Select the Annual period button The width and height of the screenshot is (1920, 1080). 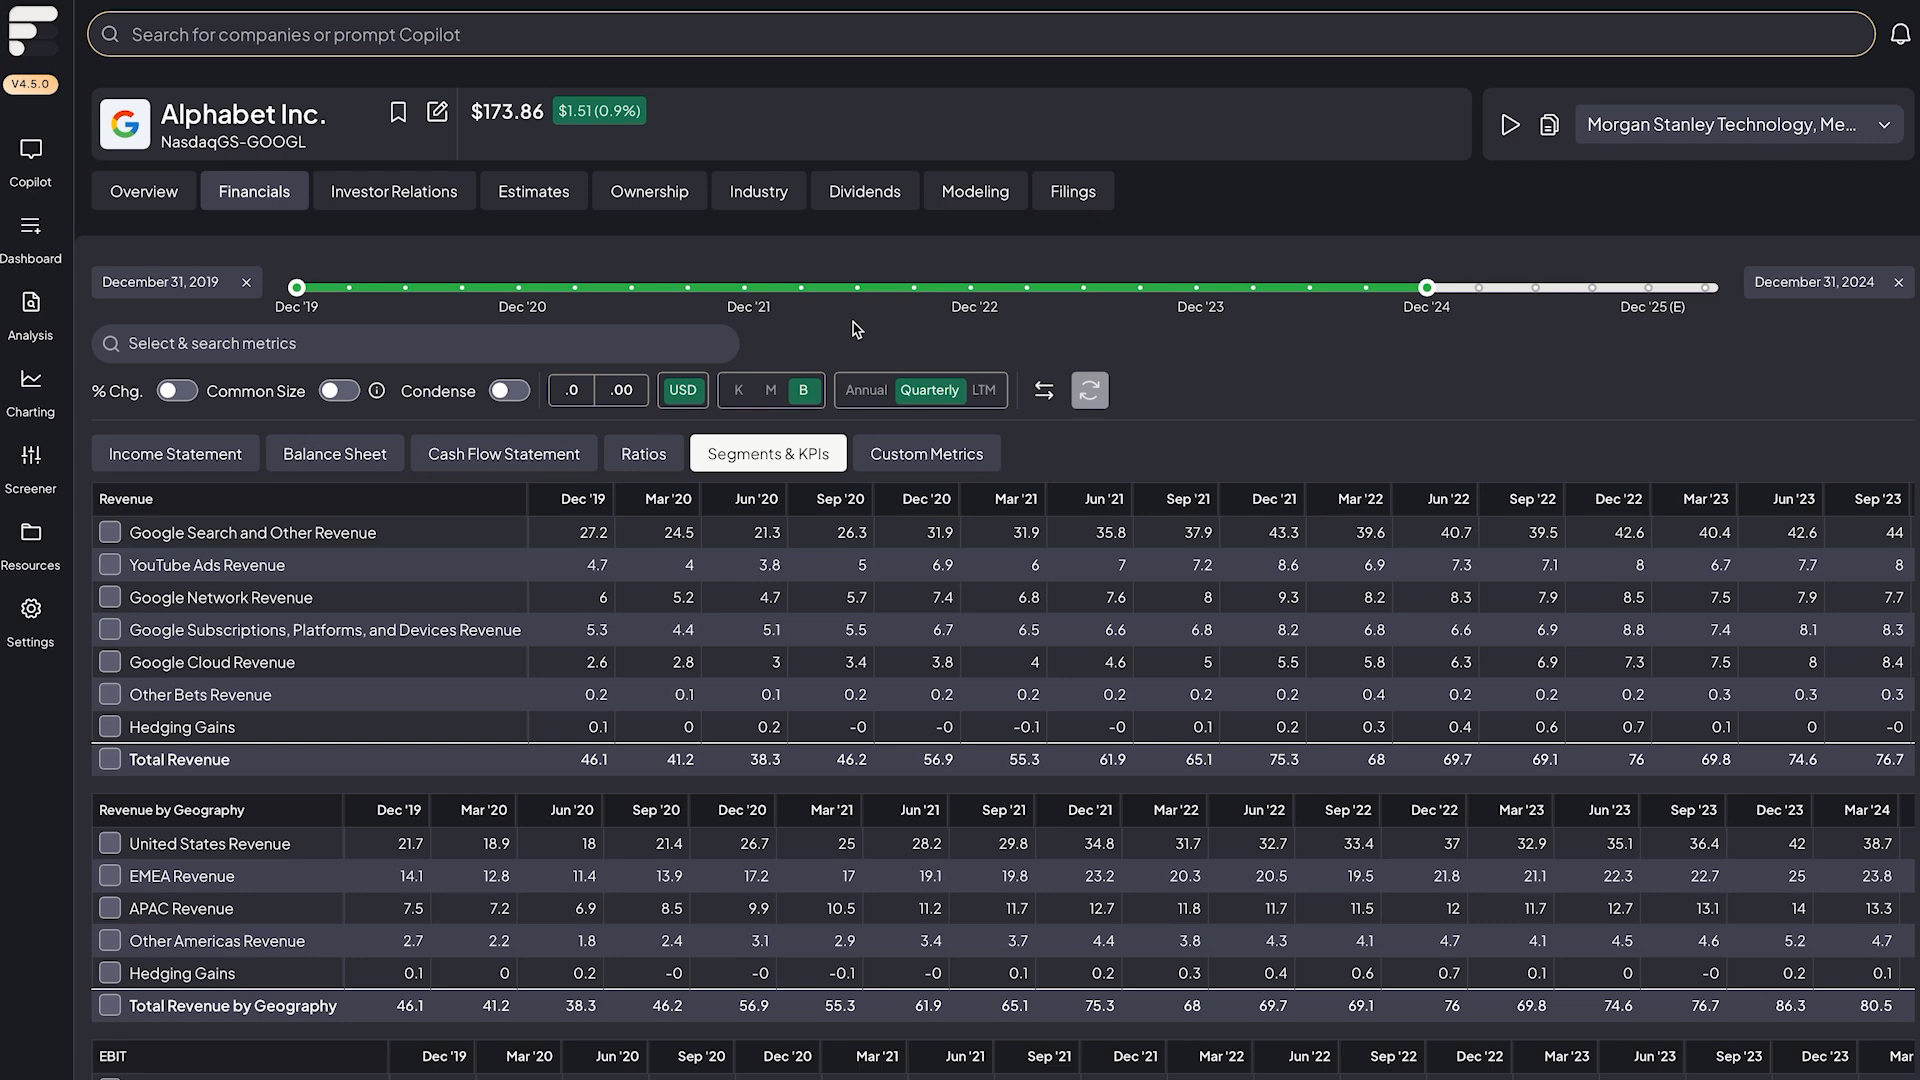point(865,391)
